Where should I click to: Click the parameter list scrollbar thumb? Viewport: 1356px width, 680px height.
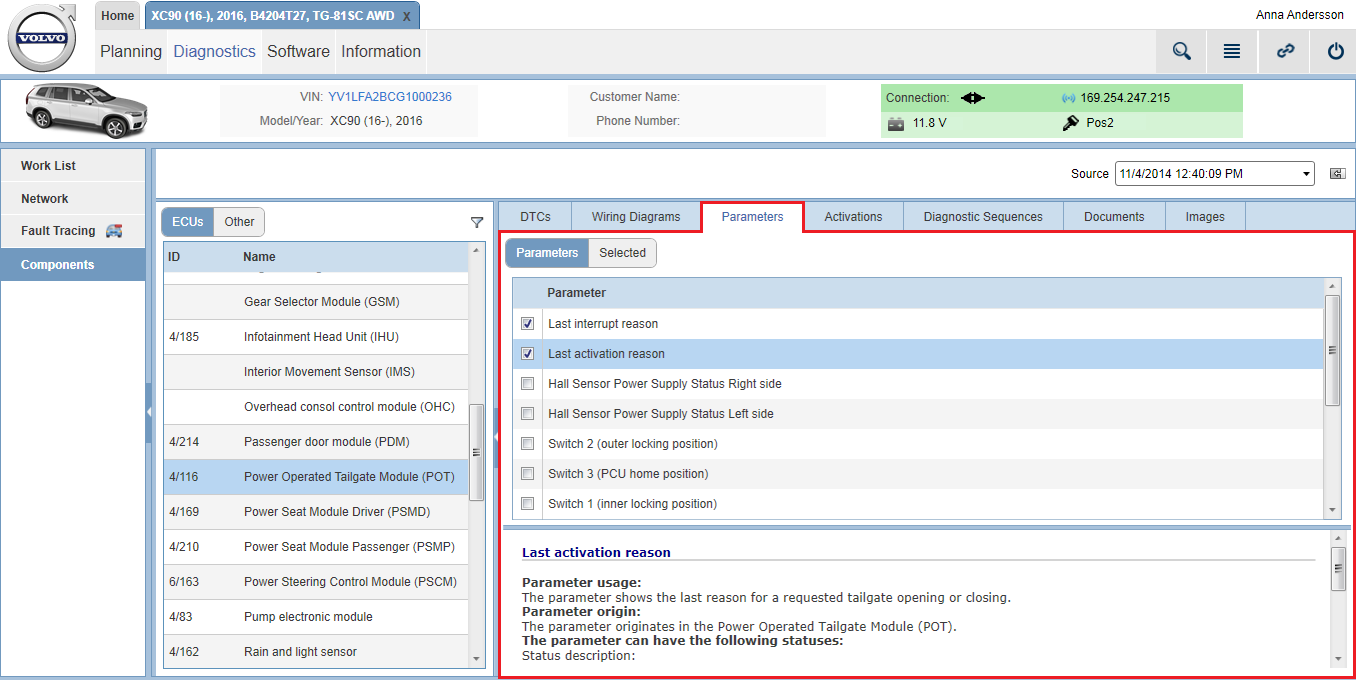(1332, 350)
